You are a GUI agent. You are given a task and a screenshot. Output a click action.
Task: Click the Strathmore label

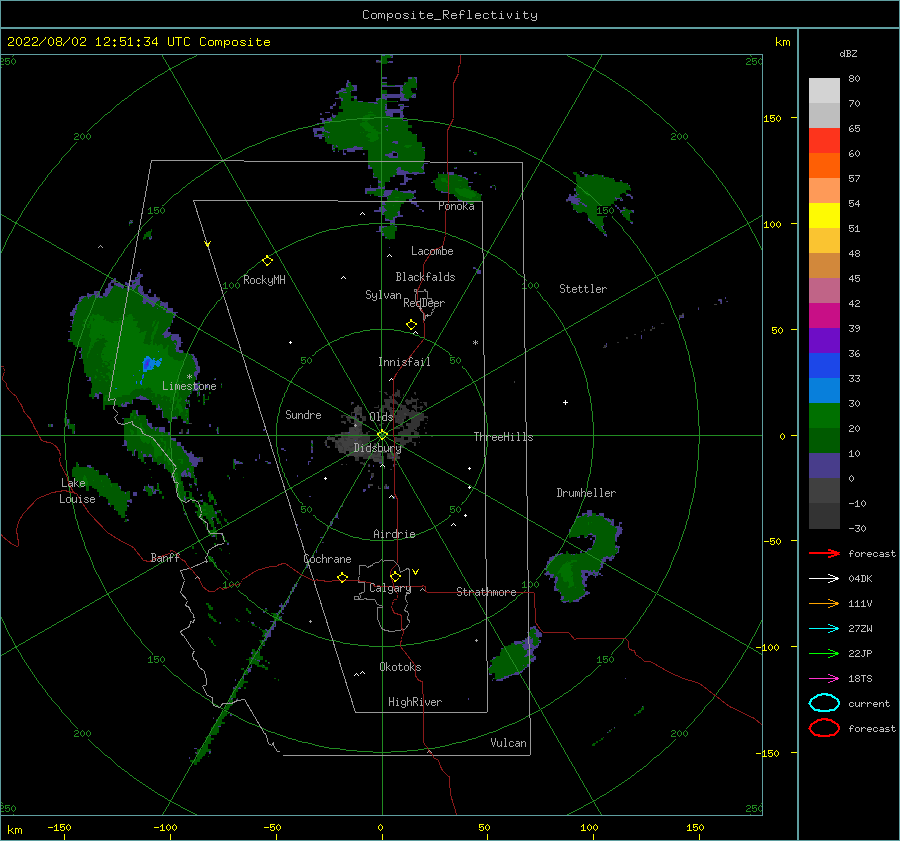(x=486, y=592)
